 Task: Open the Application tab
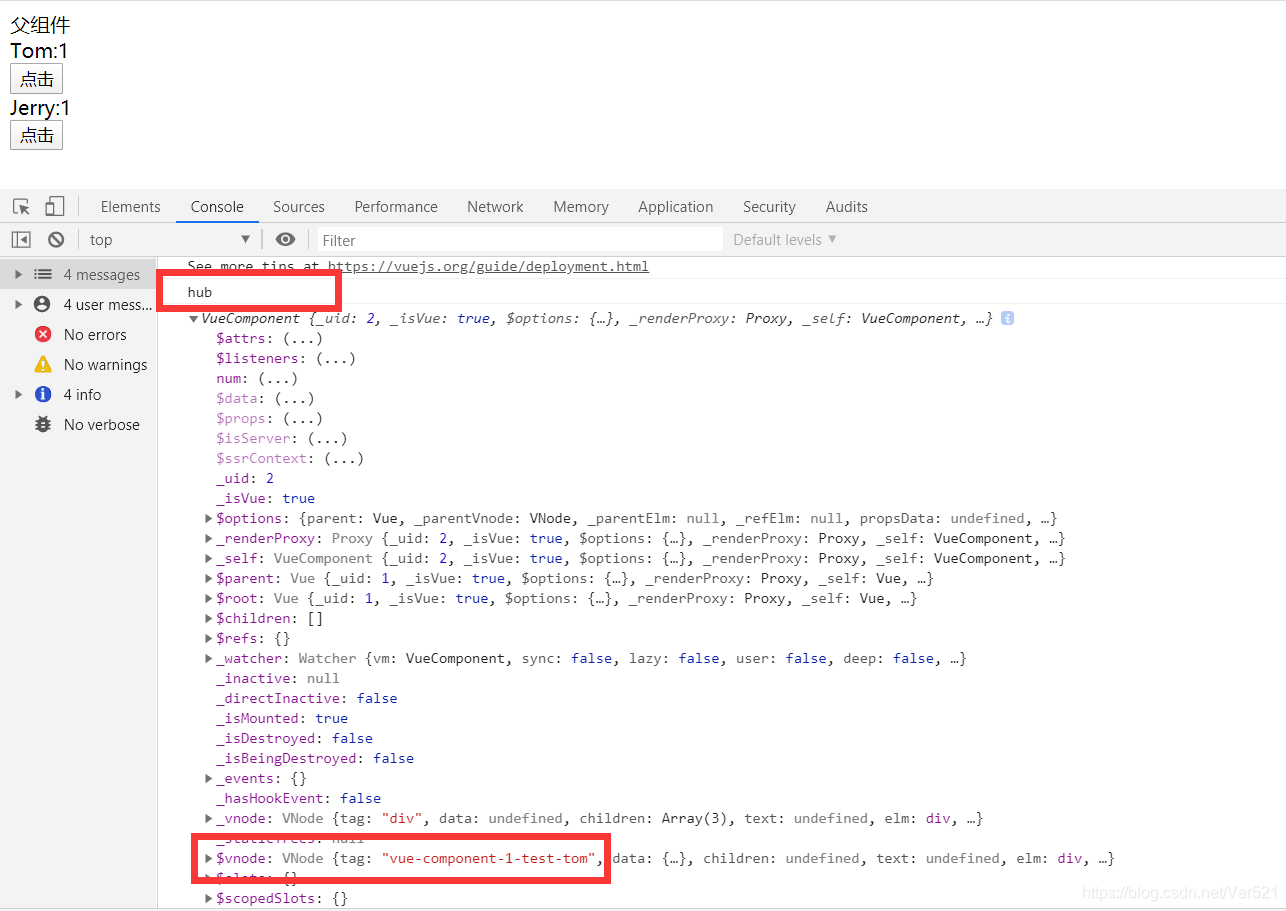coord(676,207)
